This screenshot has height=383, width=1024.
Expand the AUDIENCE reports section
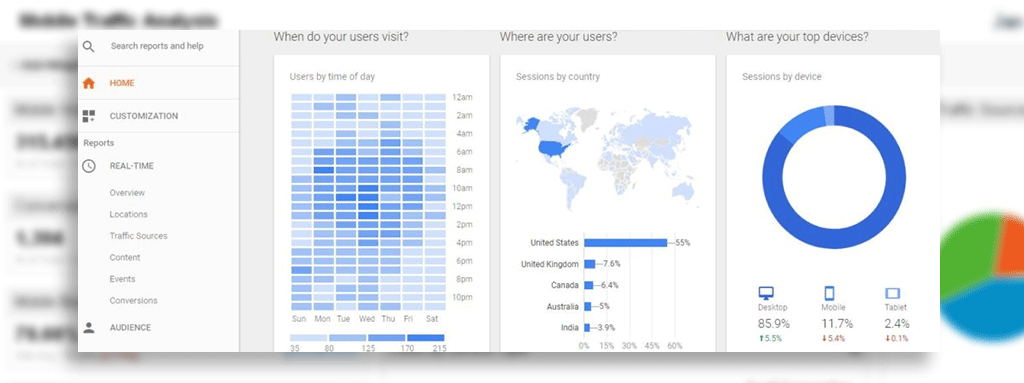(x=130, y=327)
